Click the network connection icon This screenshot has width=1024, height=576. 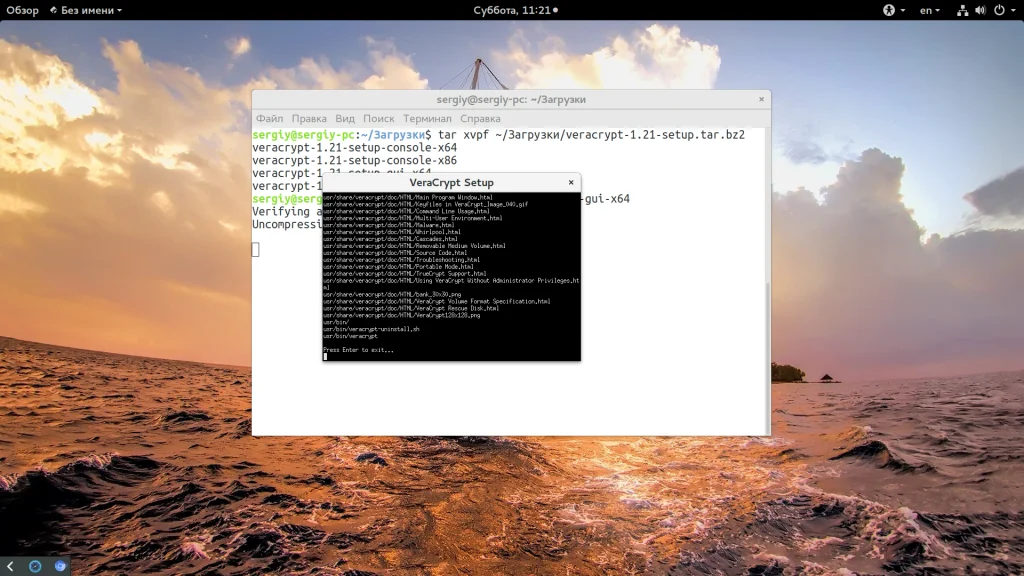962,10
